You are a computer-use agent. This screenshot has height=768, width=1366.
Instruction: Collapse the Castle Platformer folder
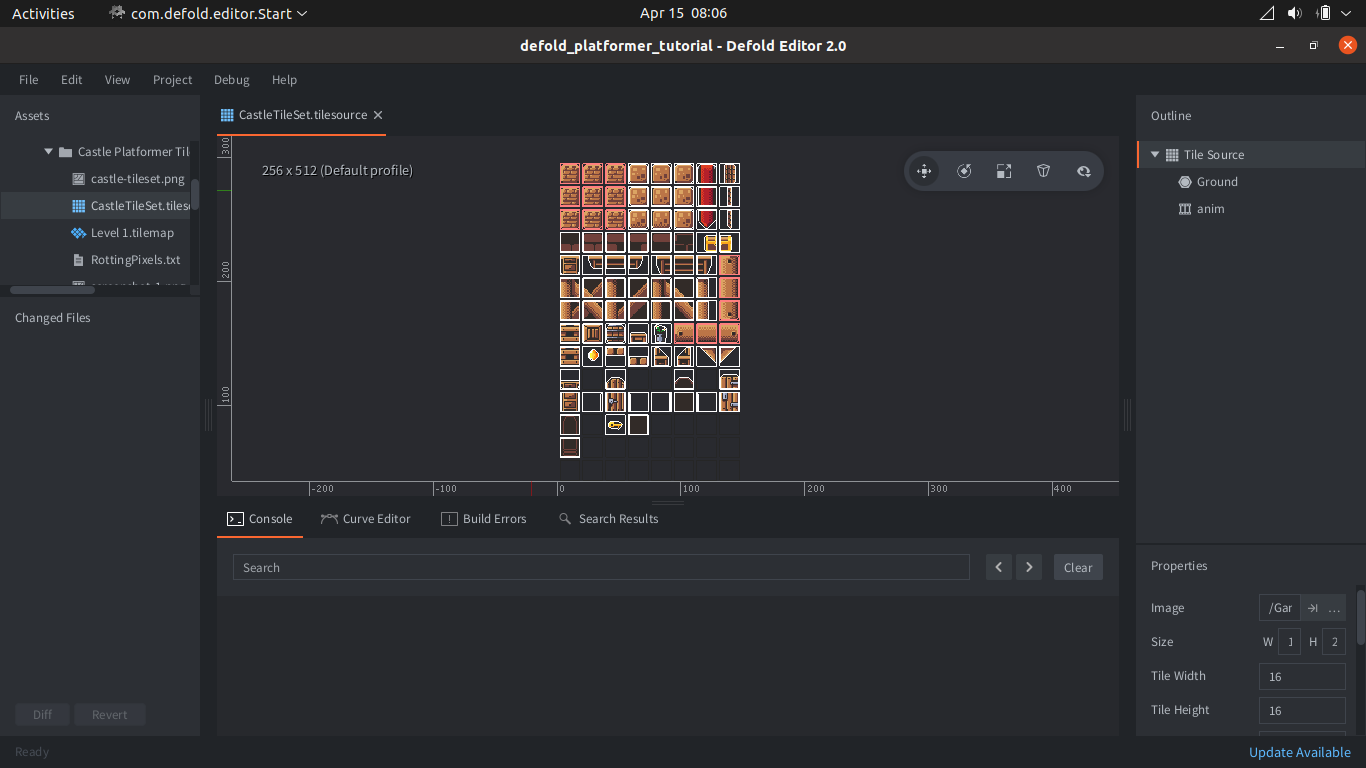[x=48, y=152]
